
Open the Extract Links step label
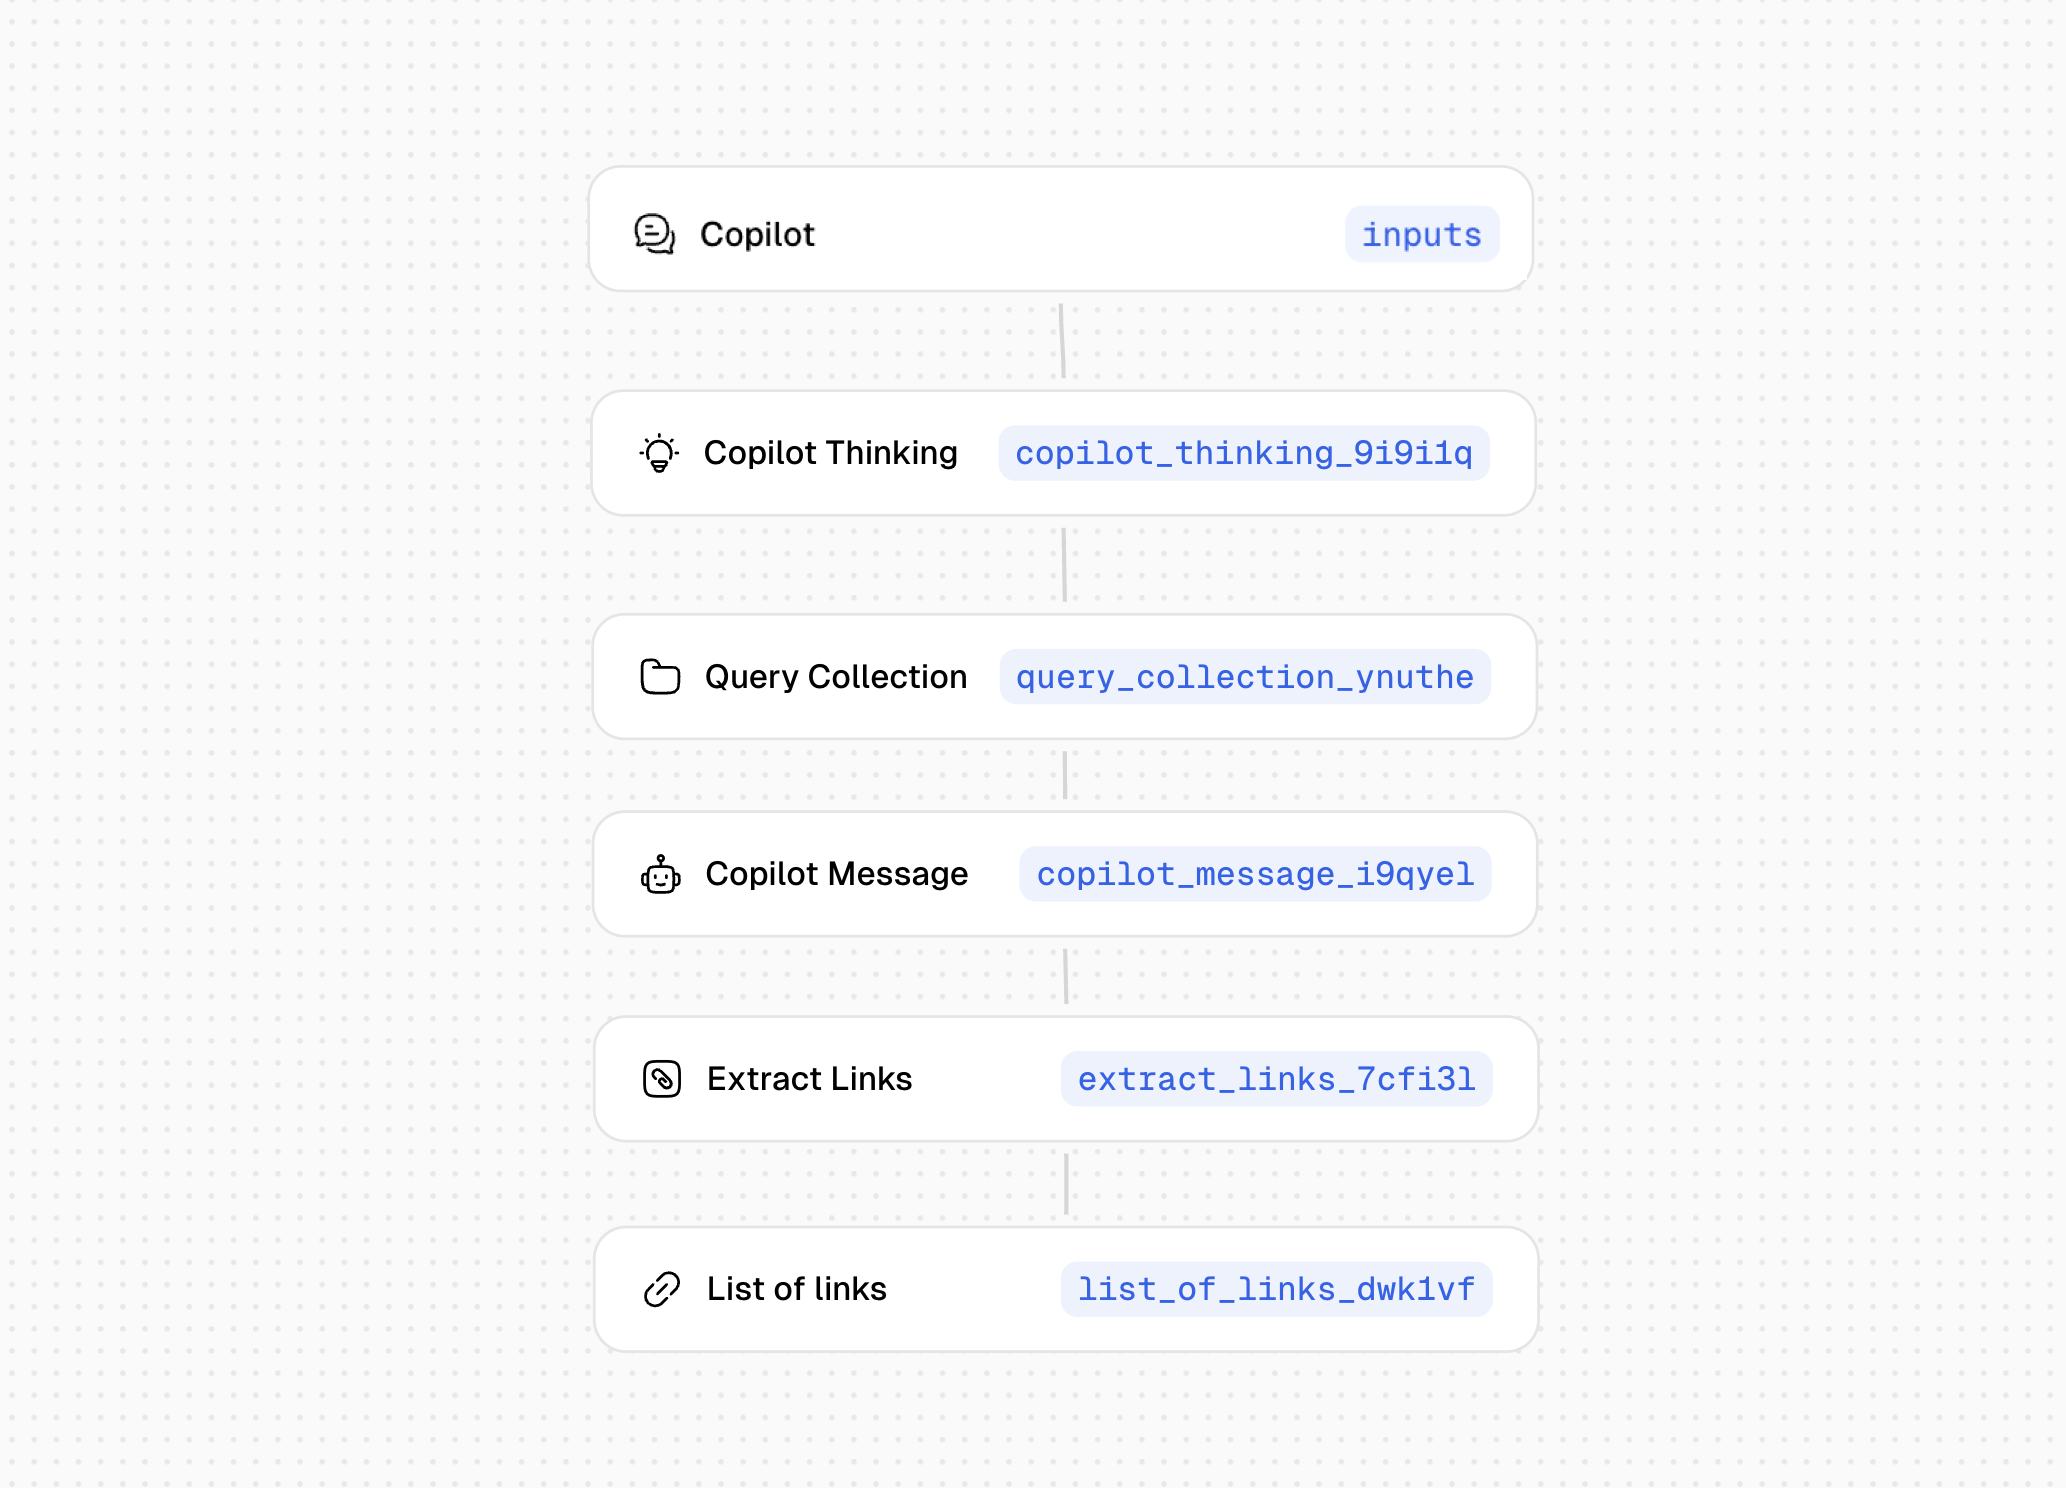(809, 1079)
